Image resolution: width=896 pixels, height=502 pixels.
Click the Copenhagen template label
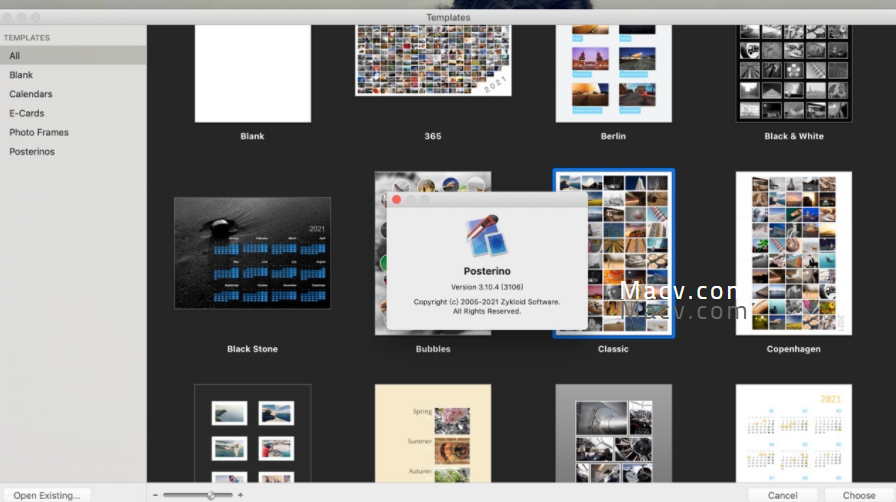tap(794, 349)
